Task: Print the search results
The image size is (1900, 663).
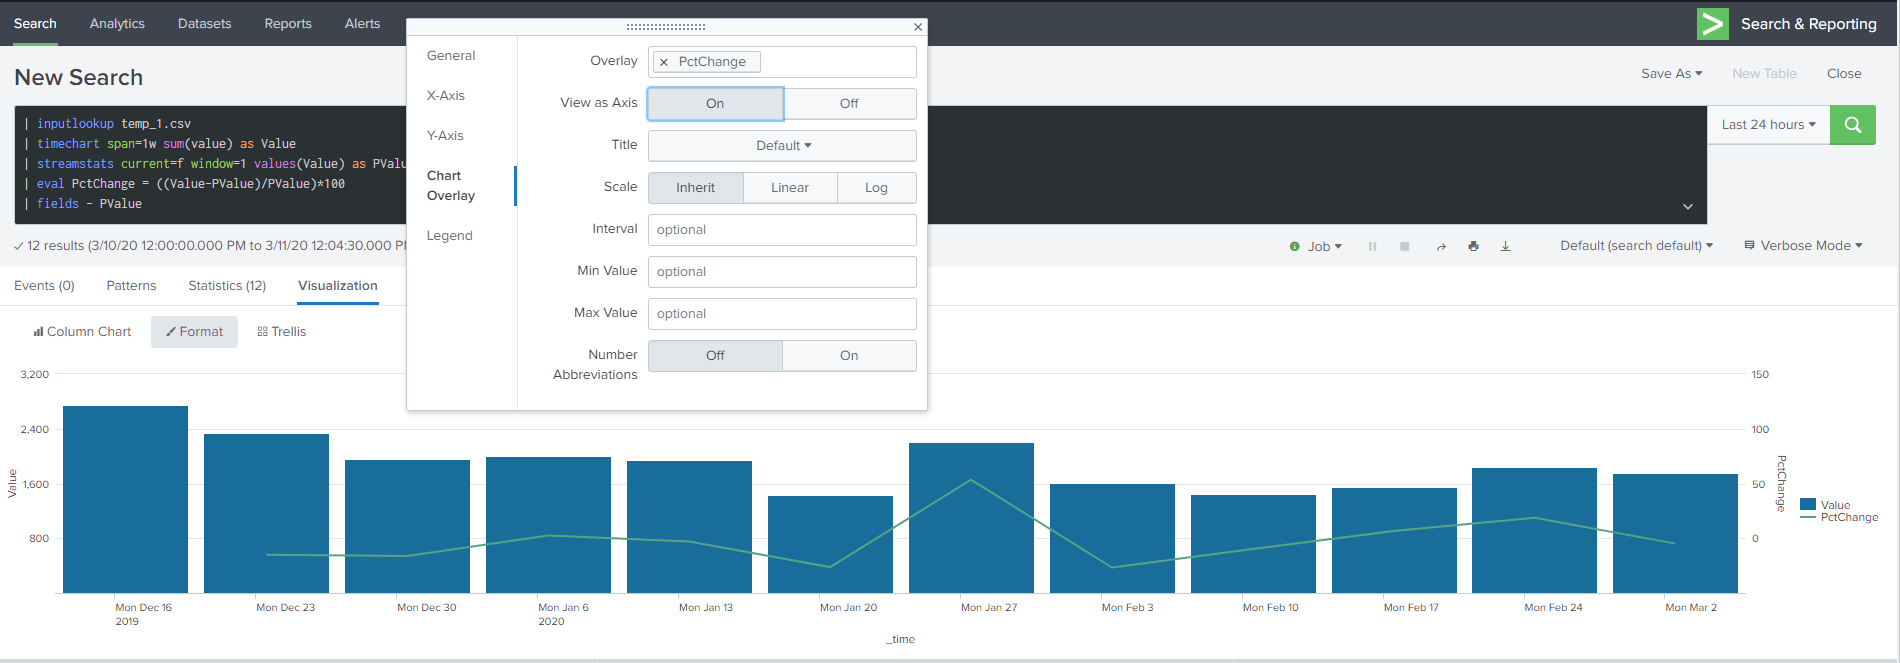Action: click(x=1473, y=246)
